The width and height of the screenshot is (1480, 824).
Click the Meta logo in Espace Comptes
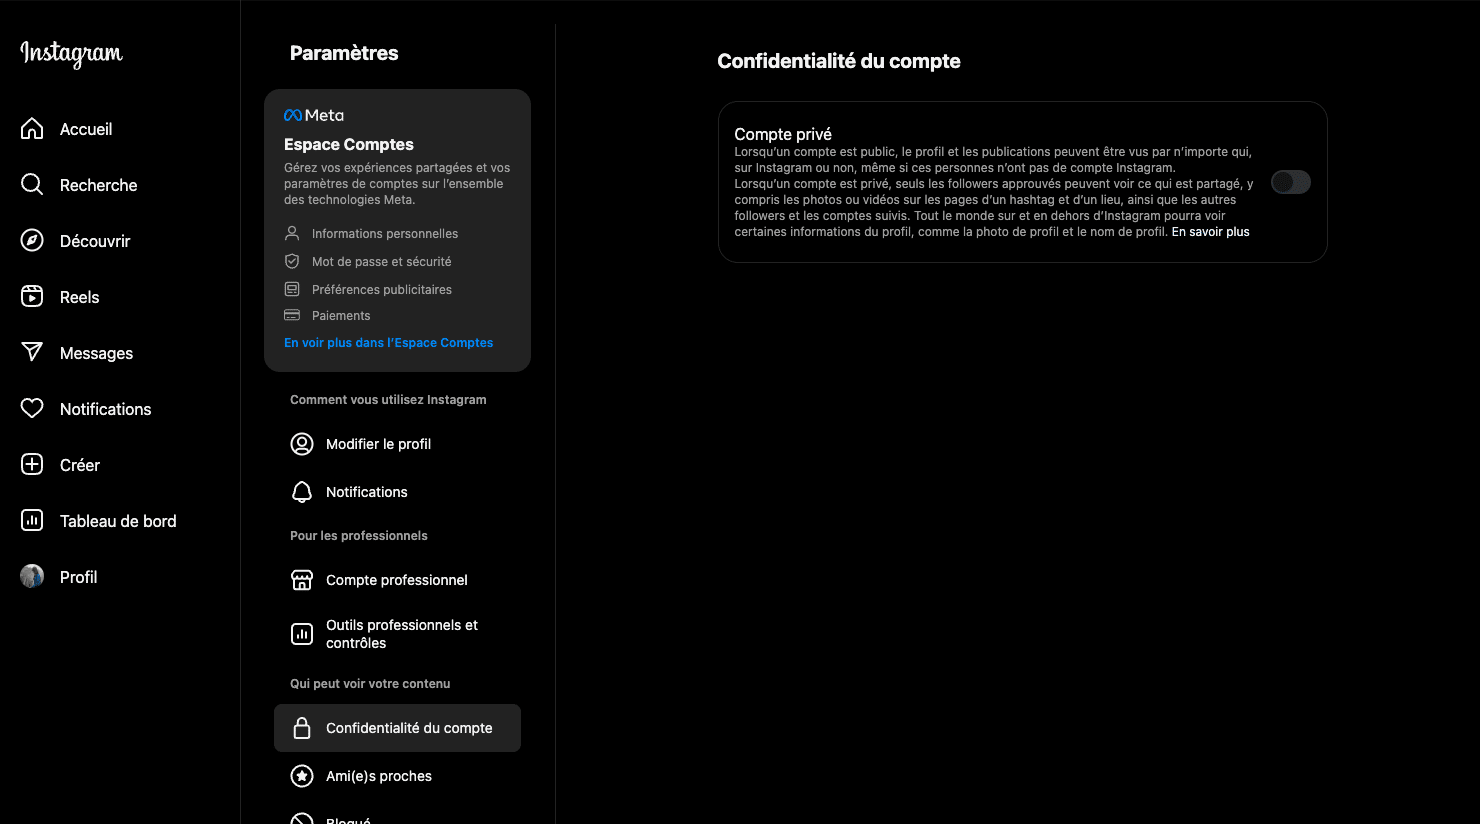314,115
